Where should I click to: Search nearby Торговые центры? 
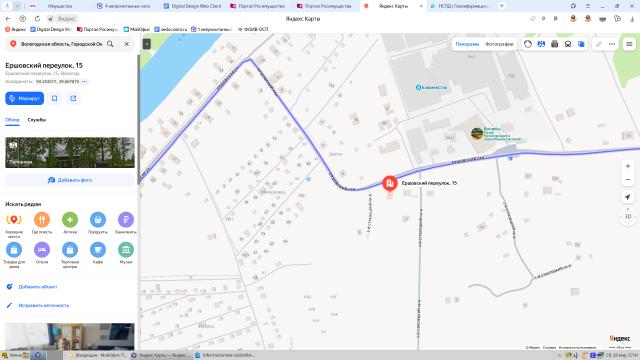[70, 255]
